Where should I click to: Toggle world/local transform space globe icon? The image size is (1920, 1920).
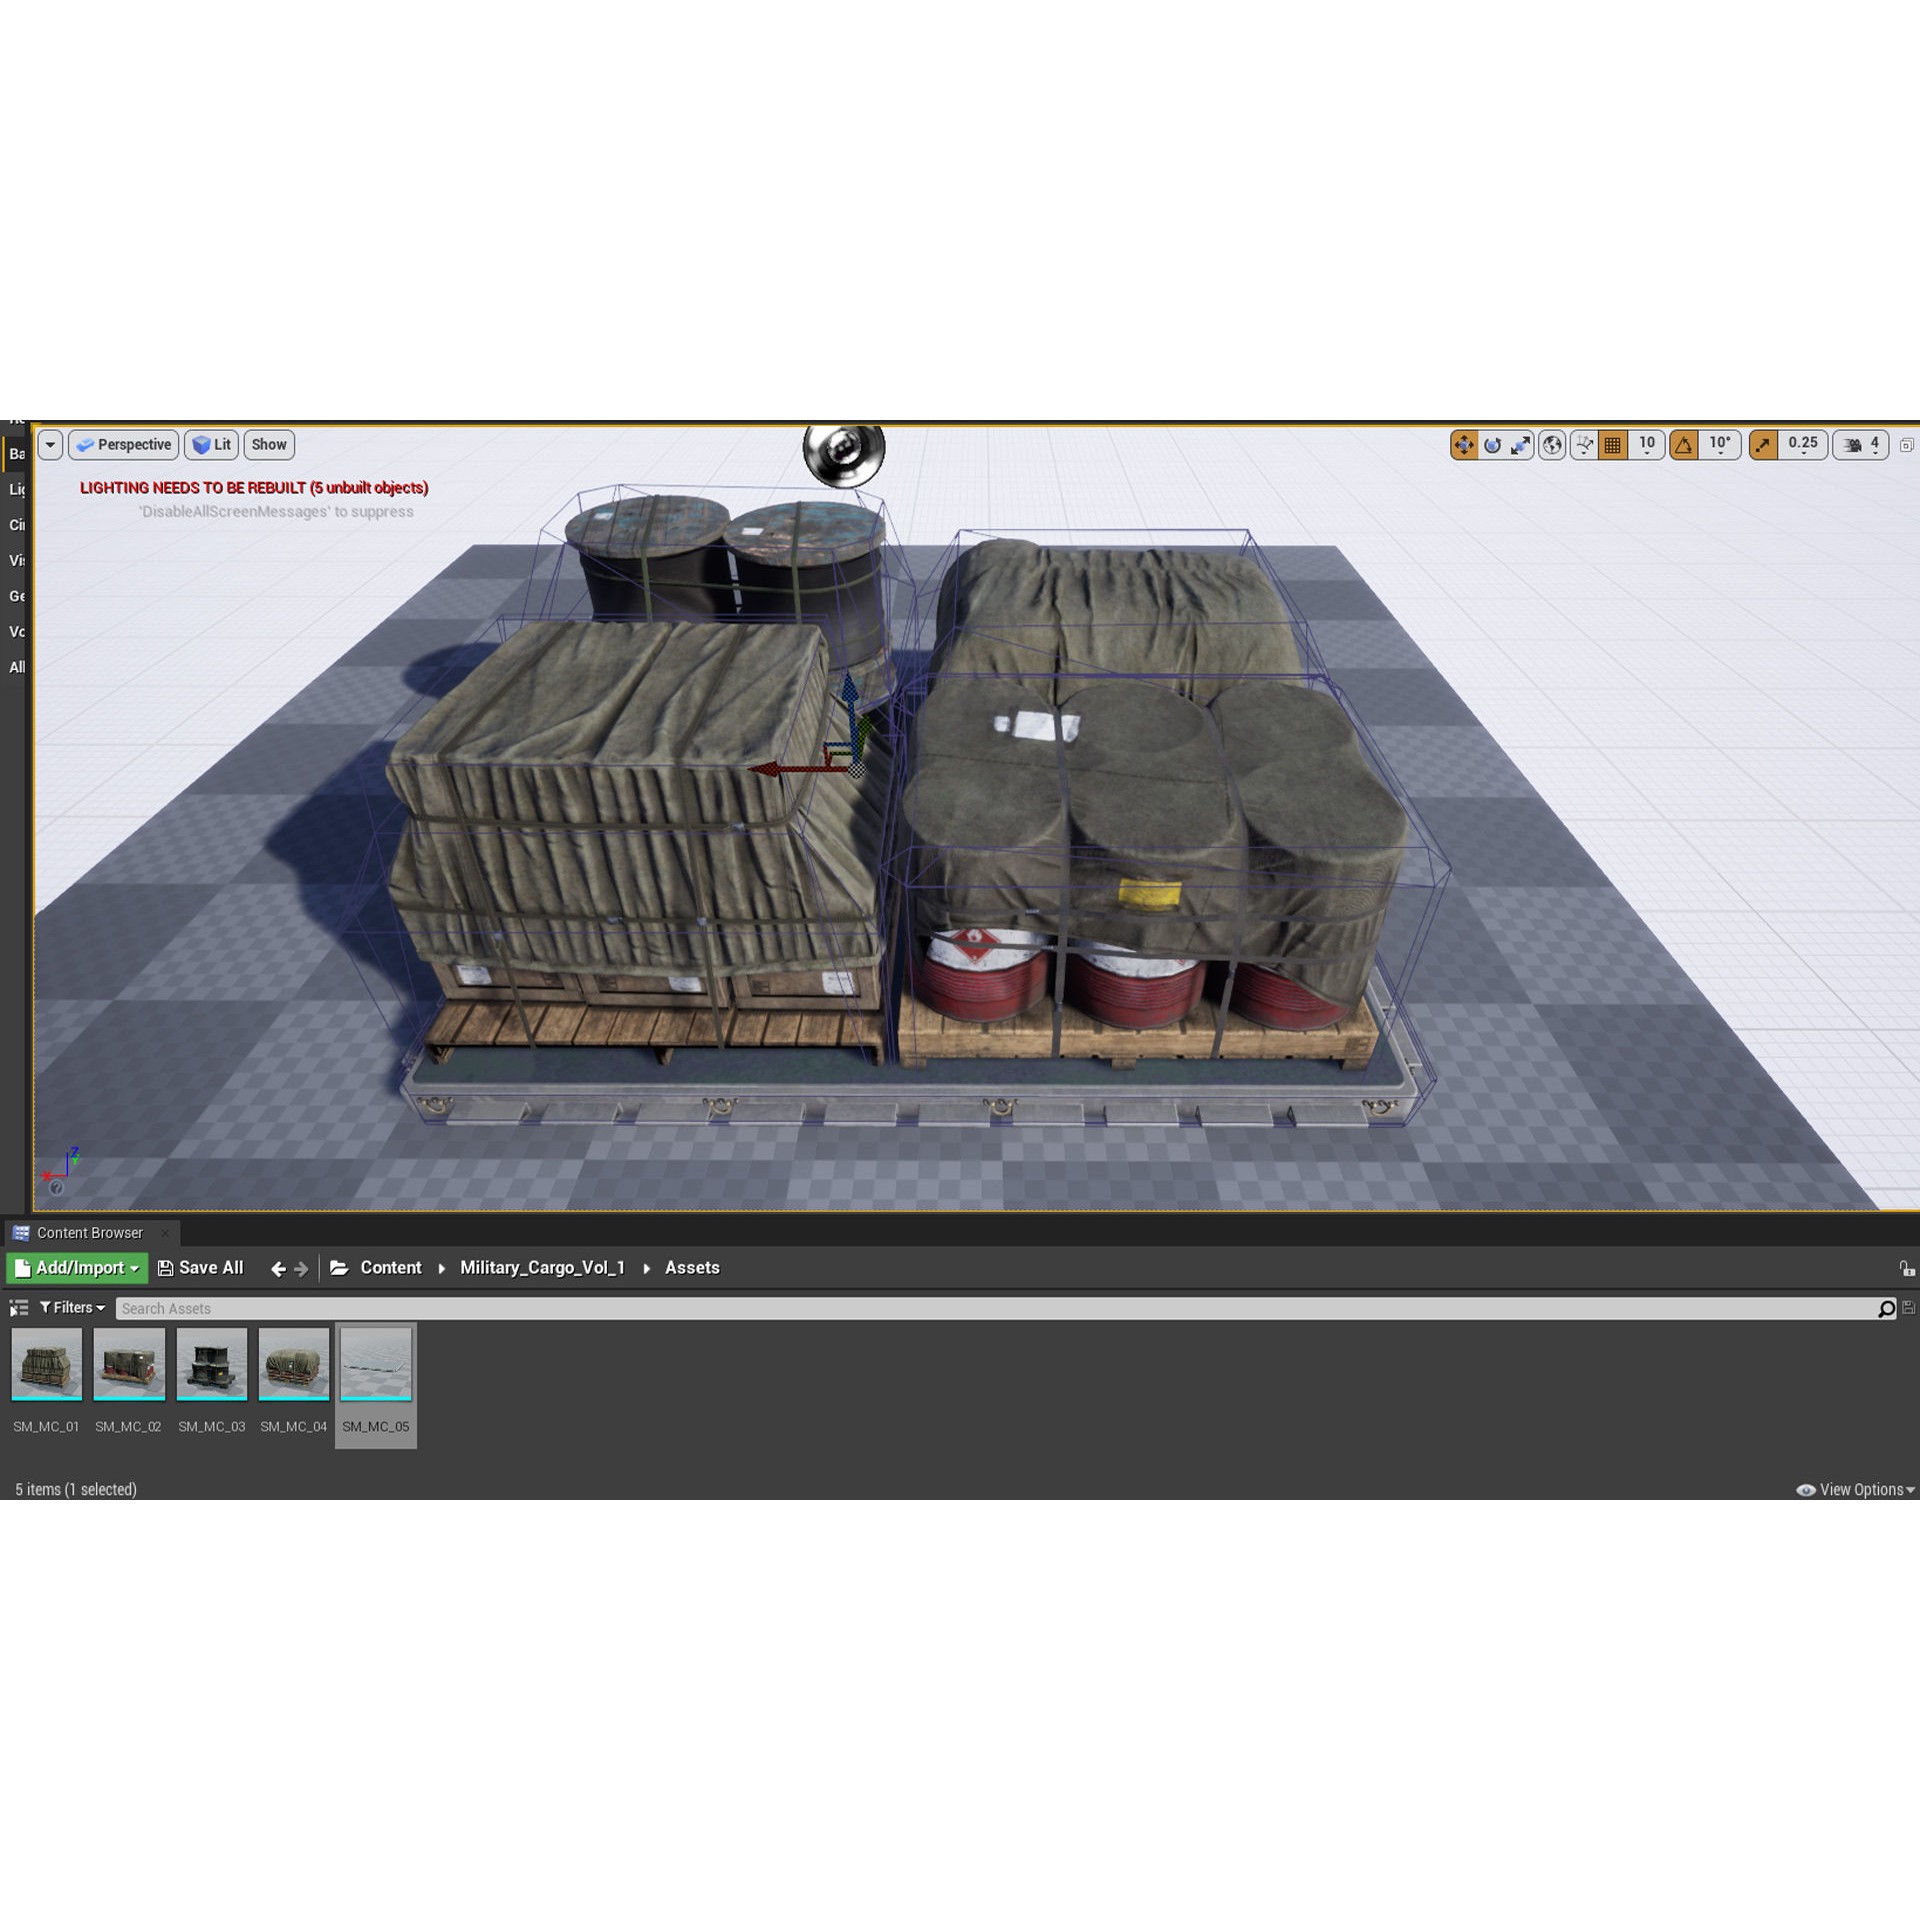1552,445
